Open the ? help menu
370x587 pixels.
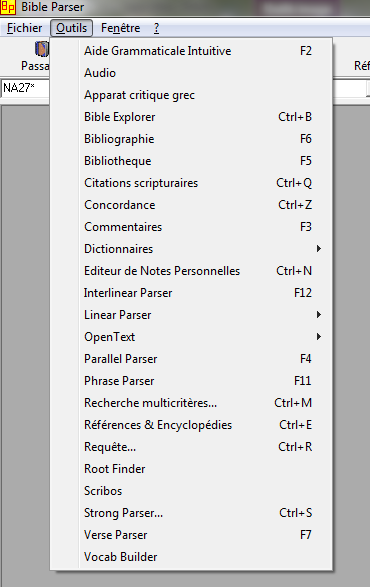click(157, 28)
